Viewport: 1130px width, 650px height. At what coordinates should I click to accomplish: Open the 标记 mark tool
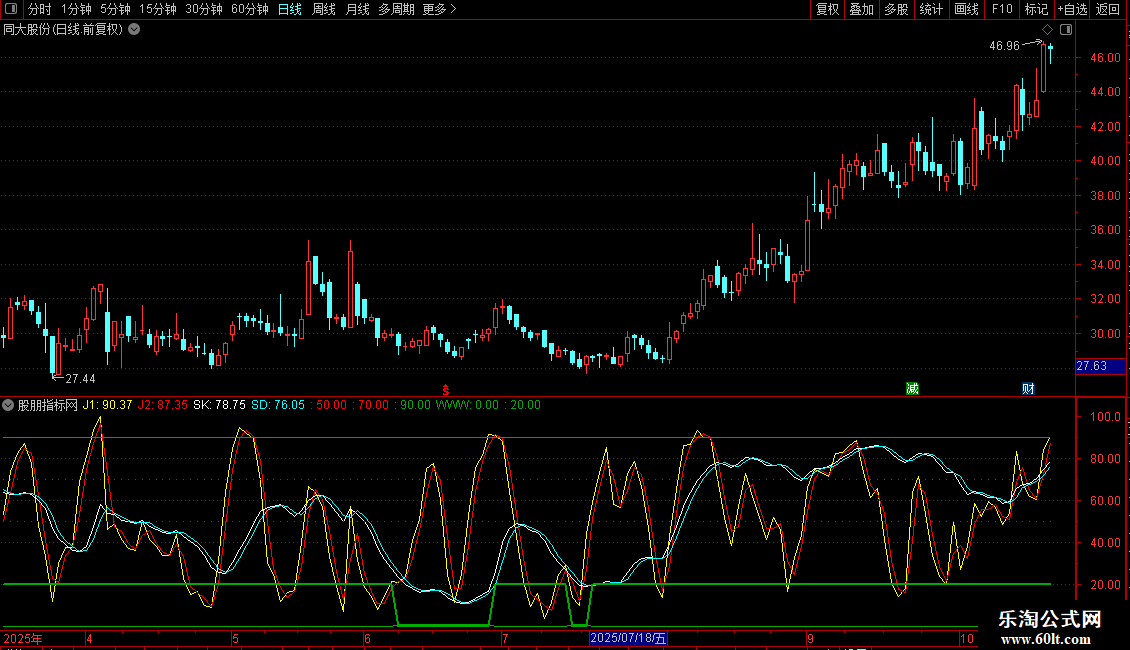1036,10
